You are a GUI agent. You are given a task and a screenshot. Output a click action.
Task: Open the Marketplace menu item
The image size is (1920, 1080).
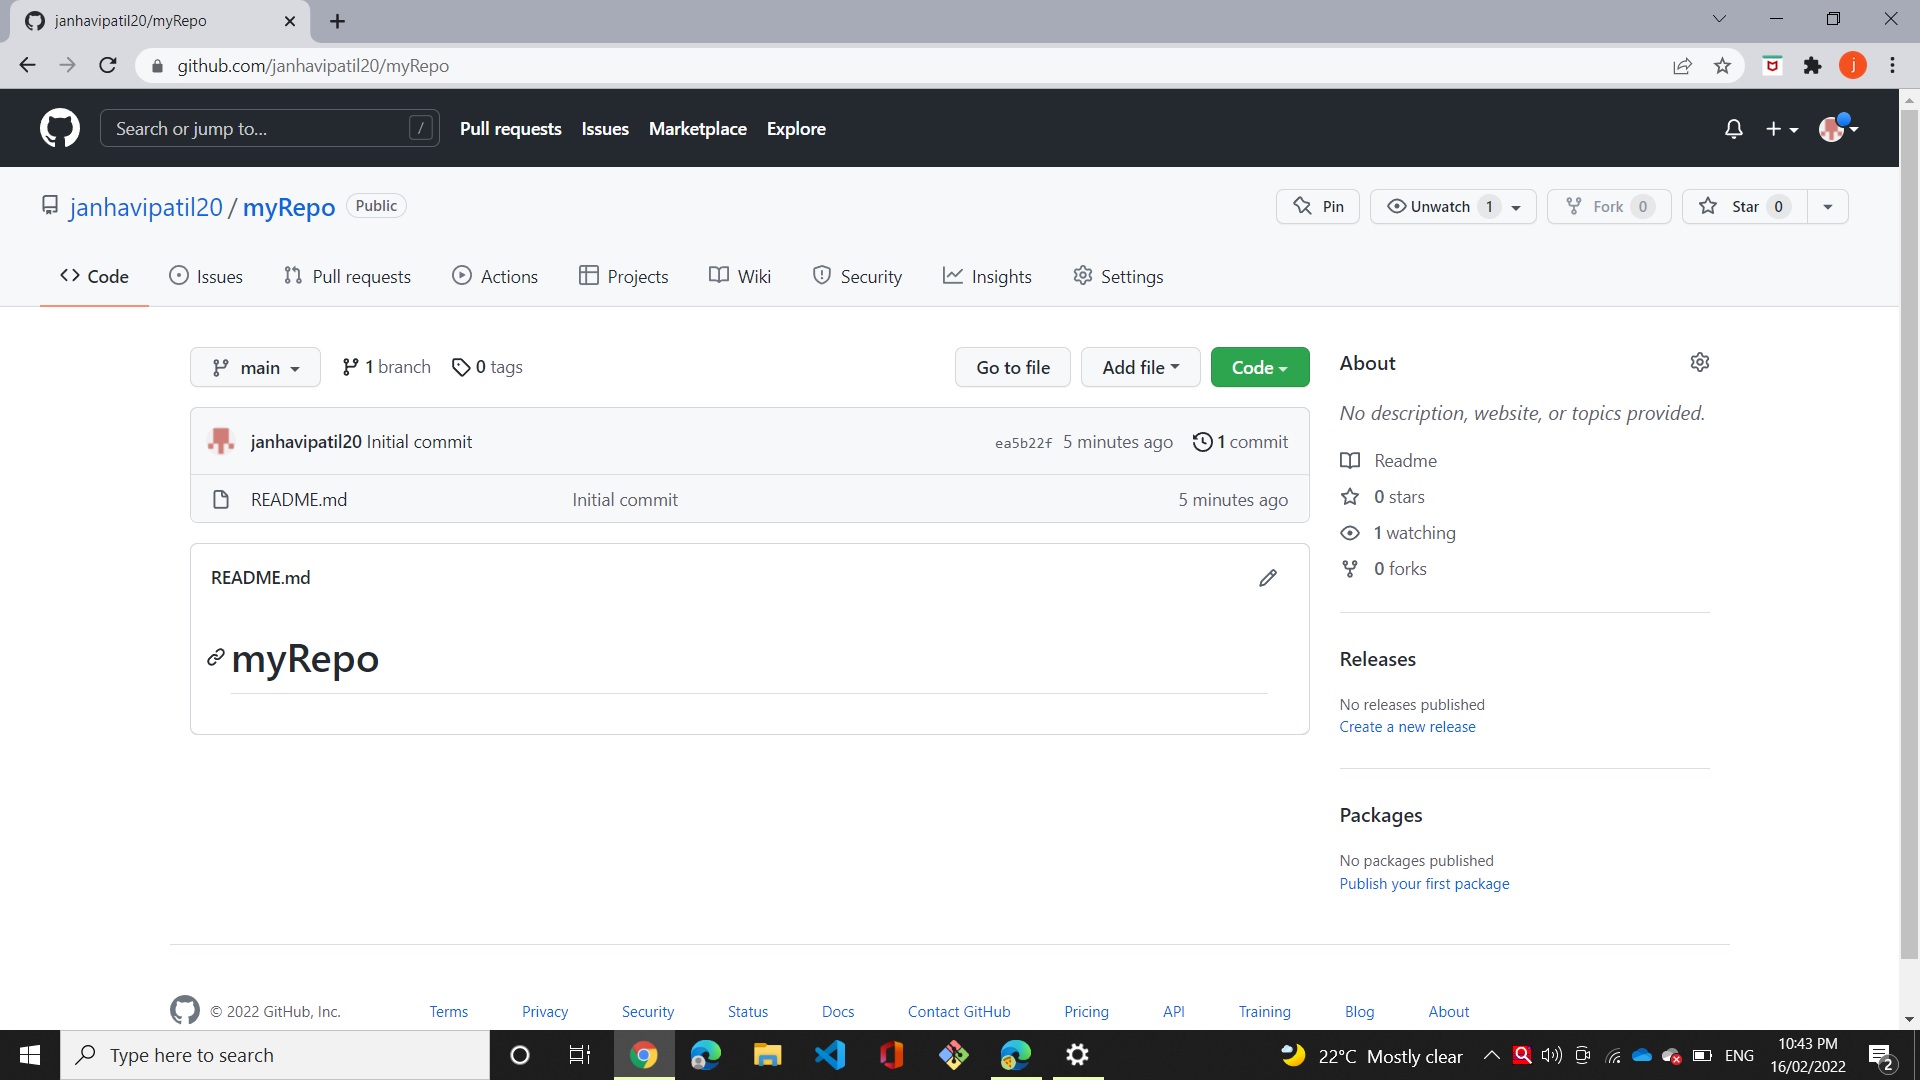point(697,128)
